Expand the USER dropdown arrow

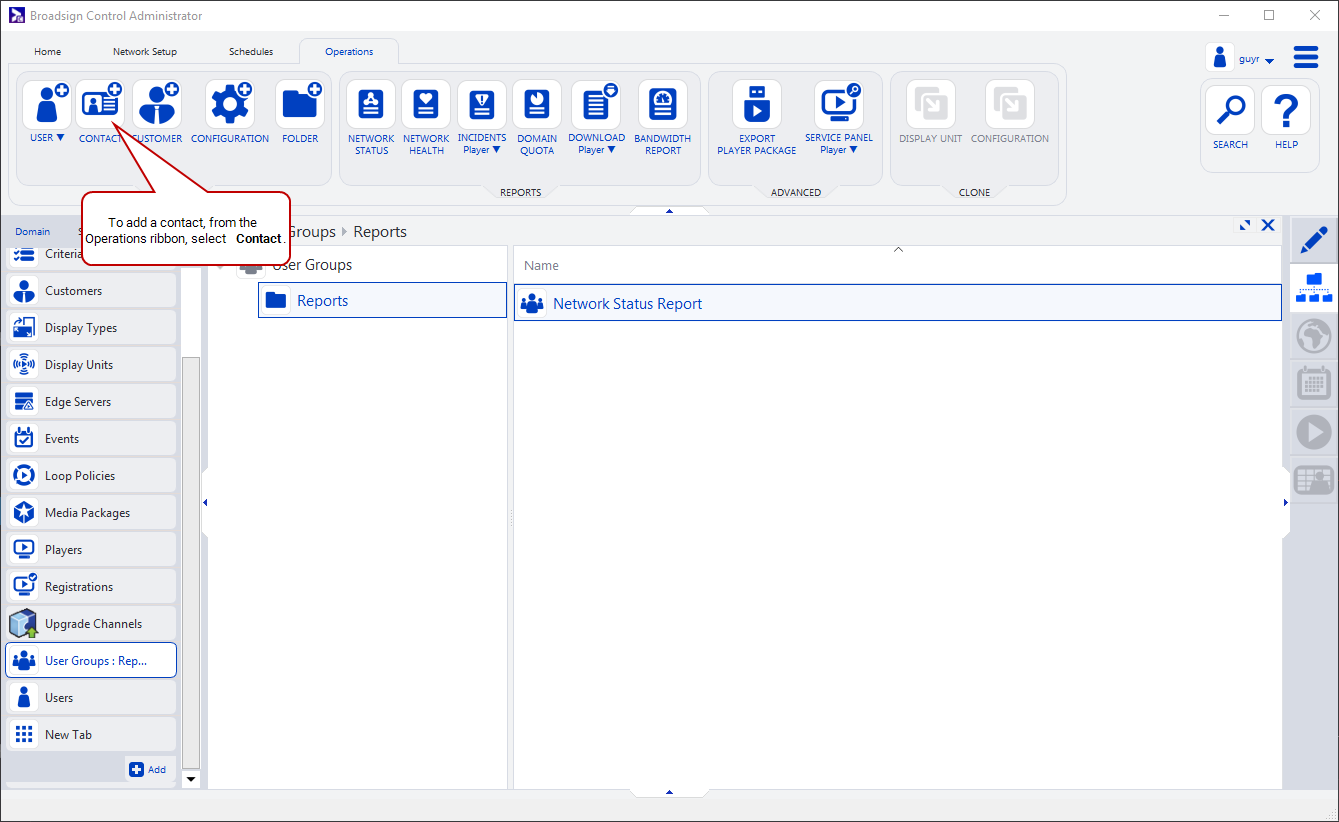[60, 138]
